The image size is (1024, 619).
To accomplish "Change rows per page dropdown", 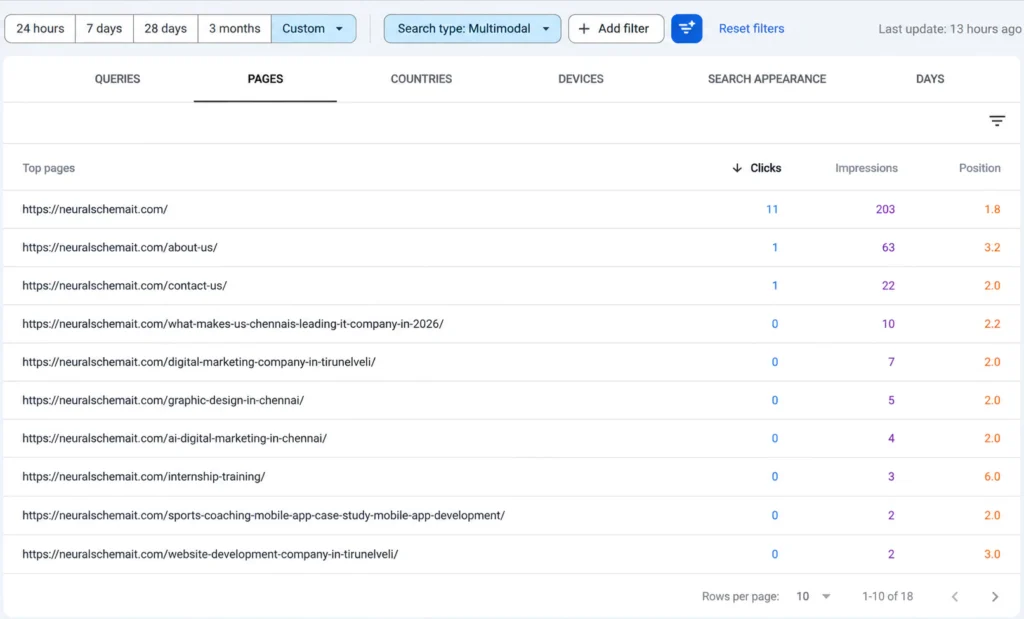I will tap(813, 596).
